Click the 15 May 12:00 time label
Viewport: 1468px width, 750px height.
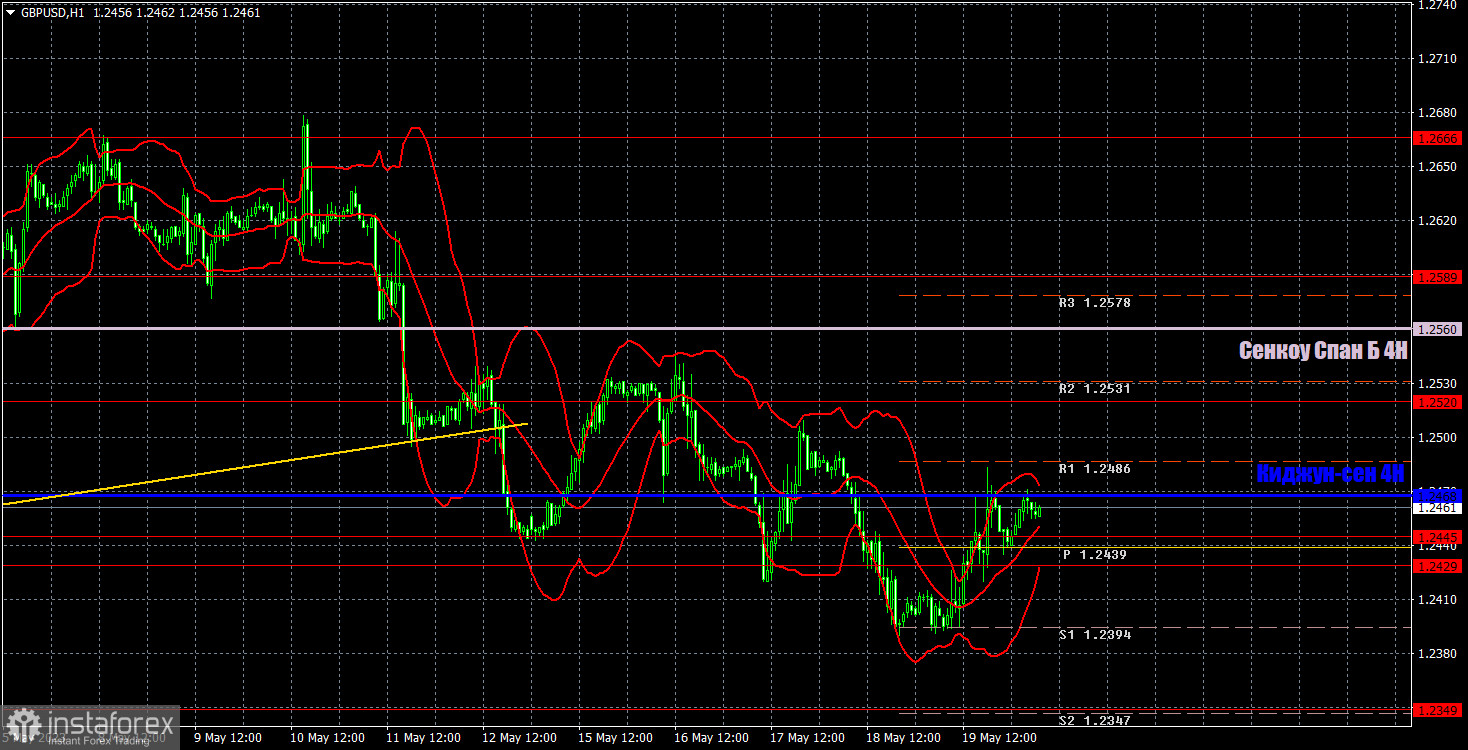(x=615, y=738)
